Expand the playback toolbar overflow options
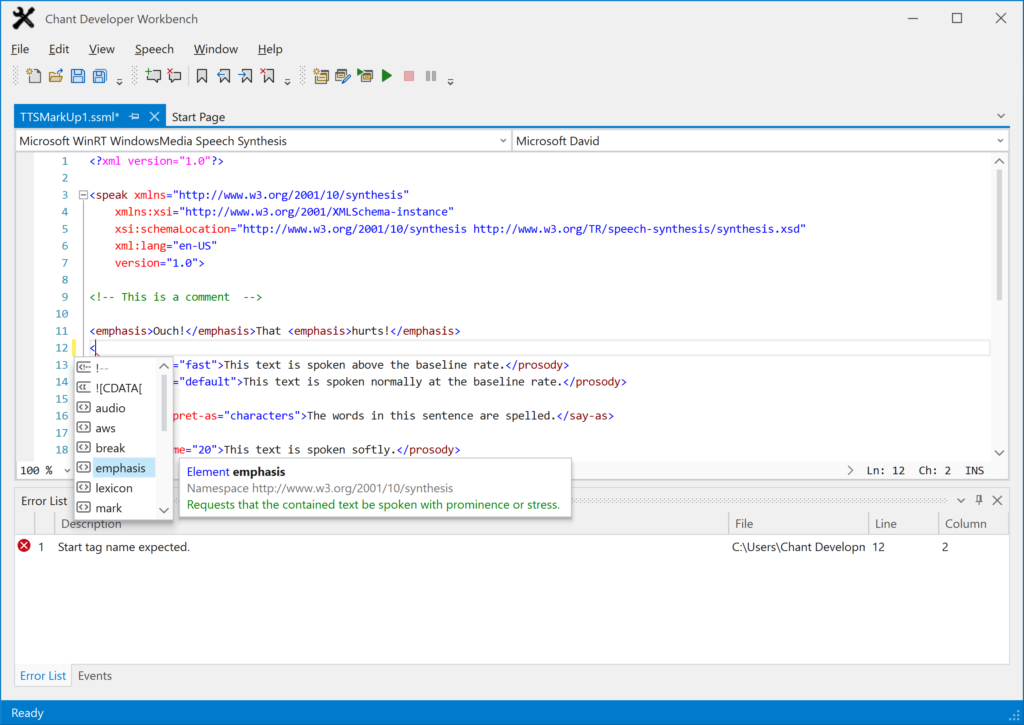The image size is (1024, 725). pos(451,82)
